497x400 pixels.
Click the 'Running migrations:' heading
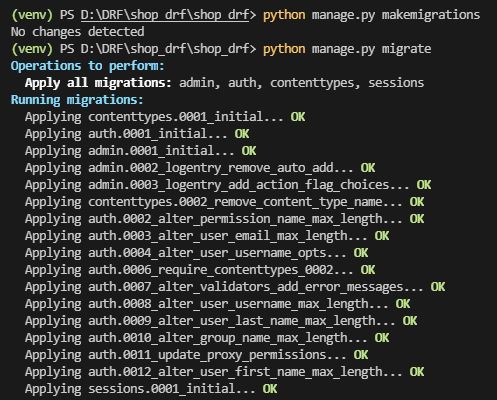click(77, 100)
